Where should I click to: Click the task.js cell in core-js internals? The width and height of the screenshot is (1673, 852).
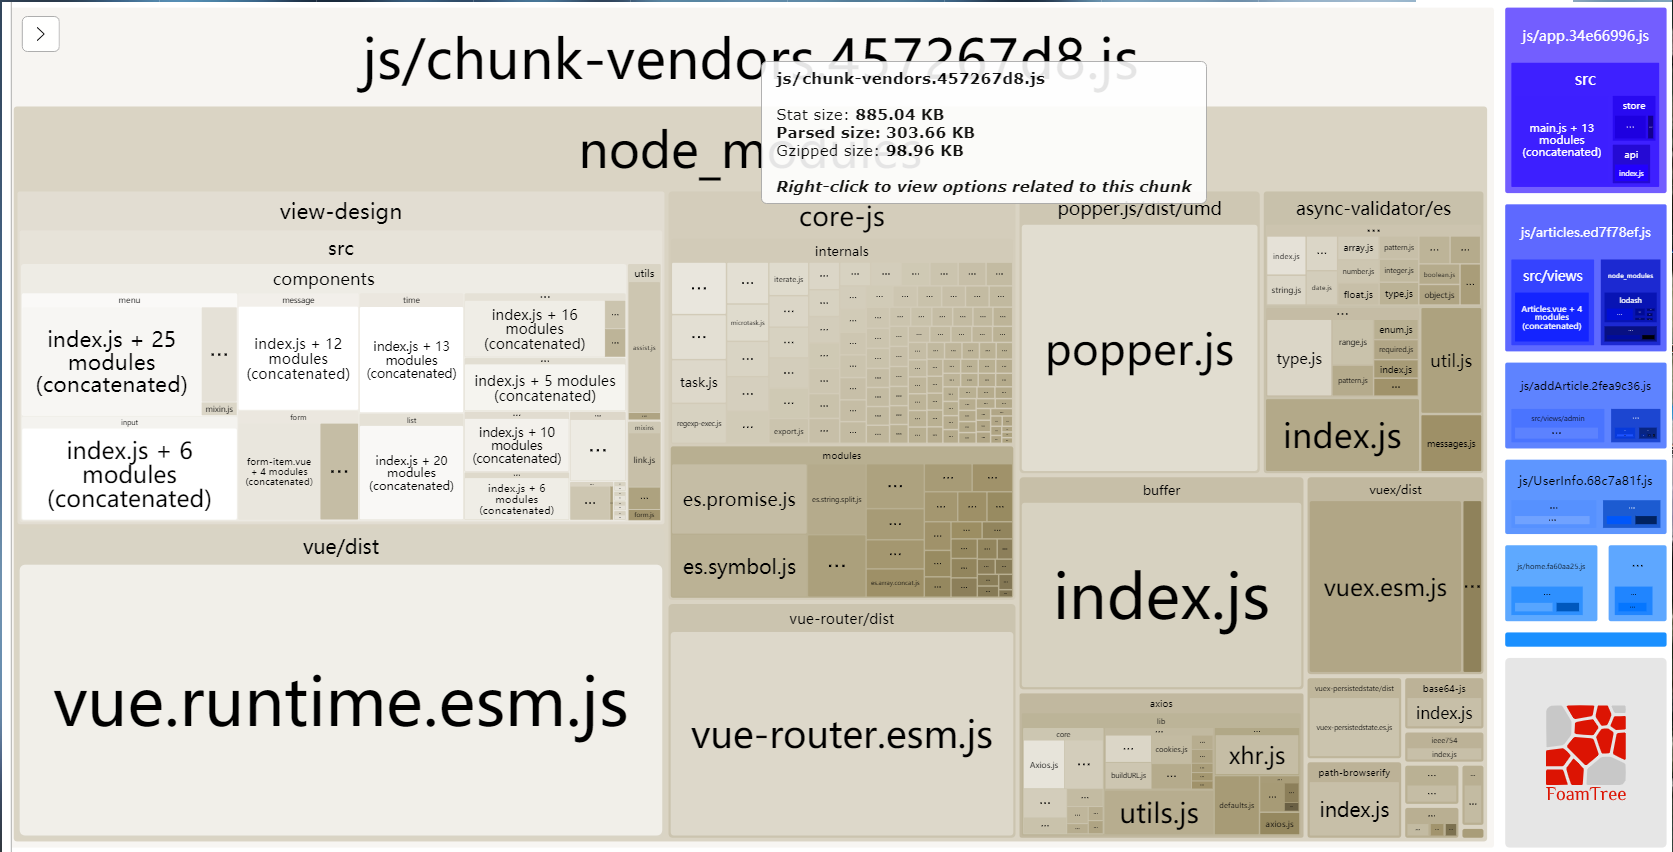[x=699, y=382]
